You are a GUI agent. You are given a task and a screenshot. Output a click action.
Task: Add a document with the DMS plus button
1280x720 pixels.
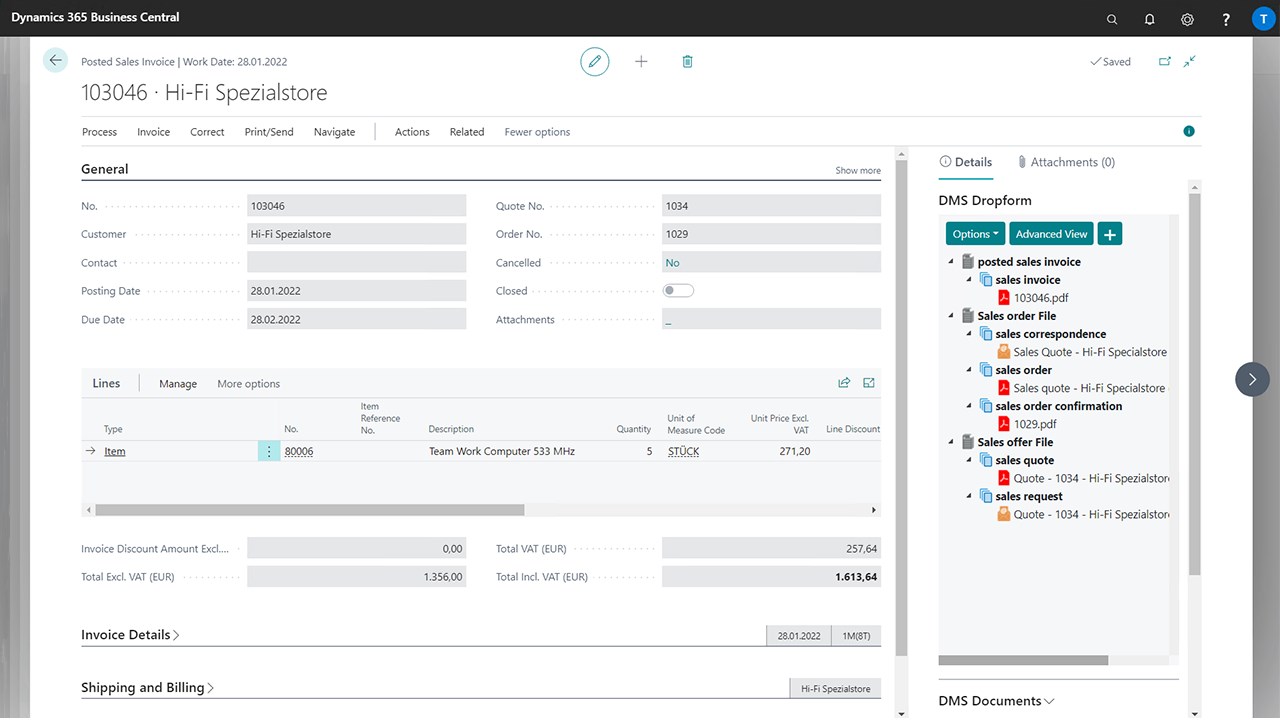point(1109,234)
